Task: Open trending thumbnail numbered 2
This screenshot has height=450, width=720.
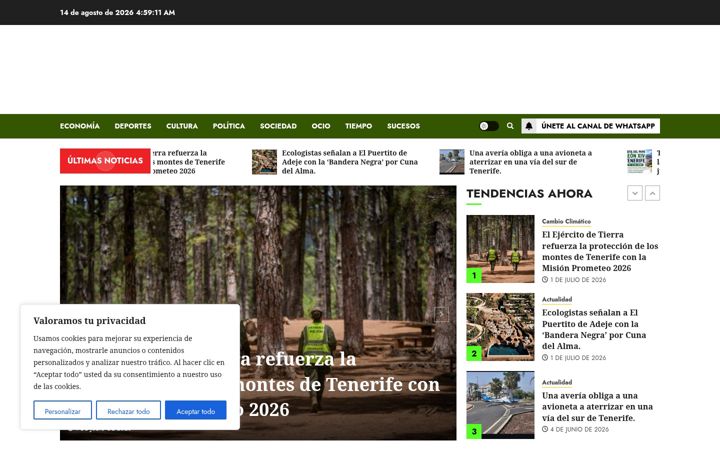Action: (500, 327)
